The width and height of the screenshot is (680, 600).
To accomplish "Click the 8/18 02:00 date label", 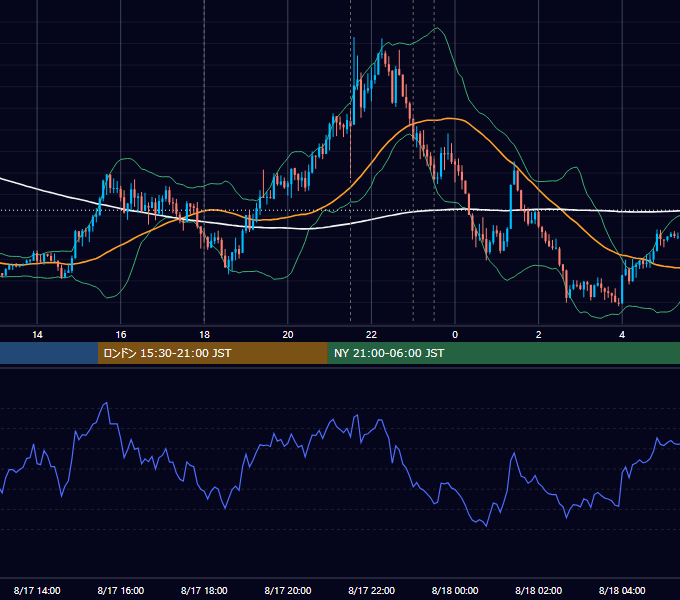I will click(x=539, y=590).
